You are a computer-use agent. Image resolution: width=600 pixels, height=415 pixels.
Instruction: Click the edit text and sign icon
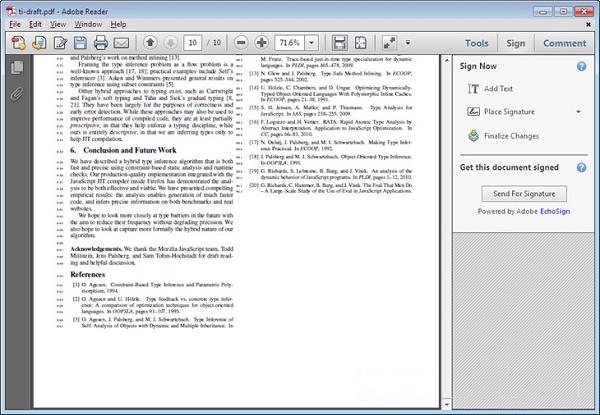coord(60,42)
